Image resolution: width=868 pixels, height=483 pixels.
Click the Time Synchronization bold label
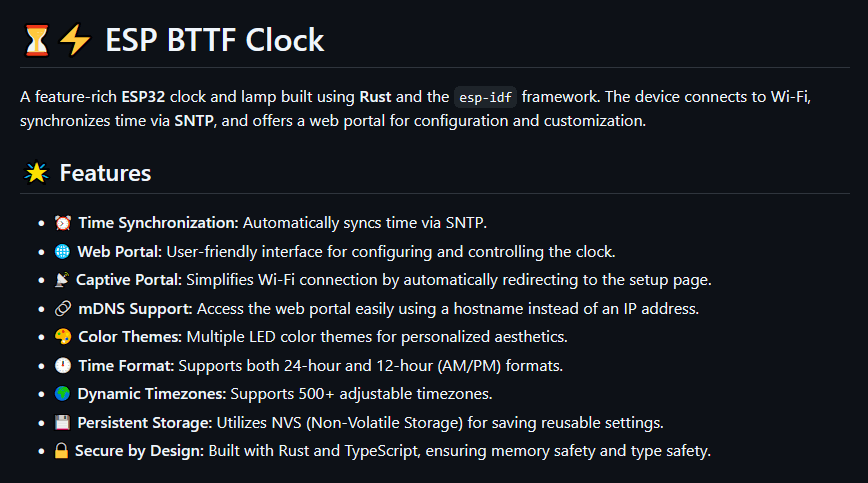click(x=158, y=222)
